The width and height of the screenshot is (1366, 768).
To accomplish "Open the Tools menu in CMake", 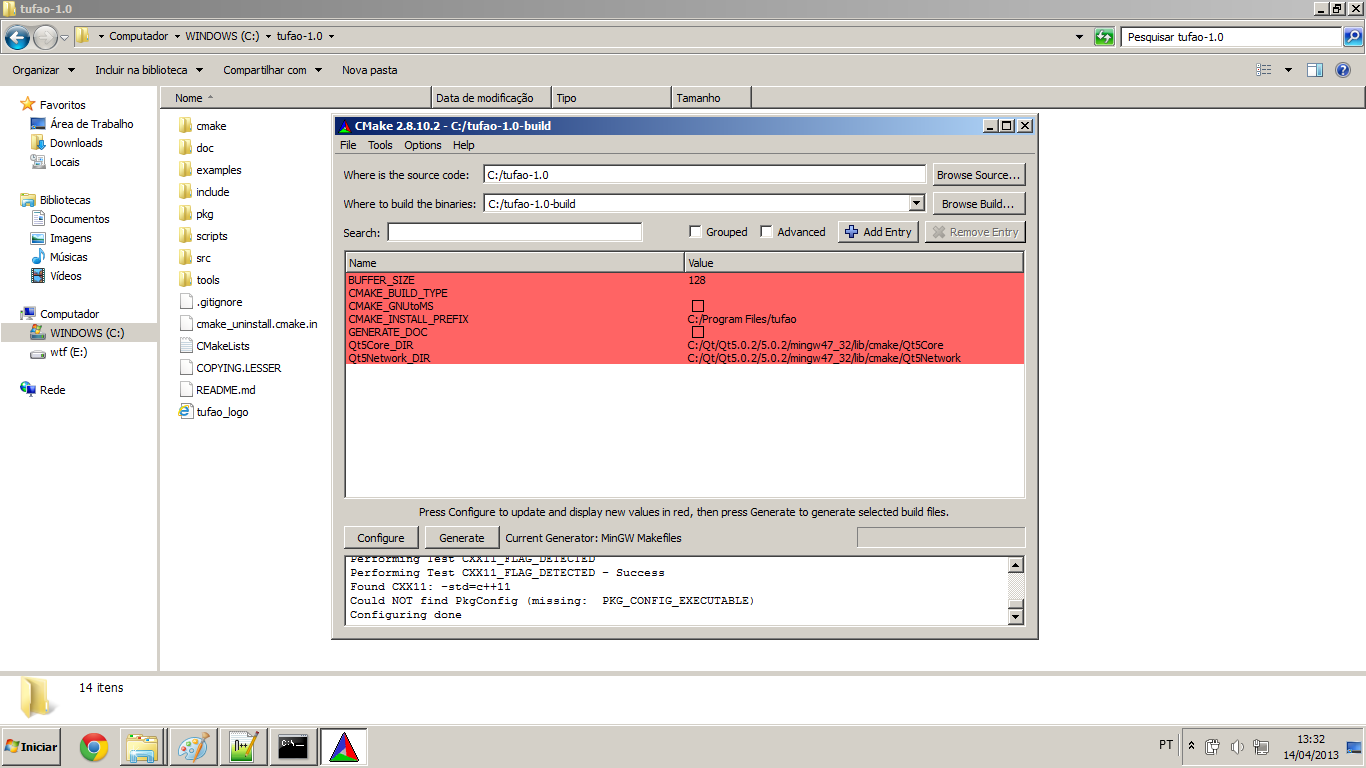I will (380, 145).
